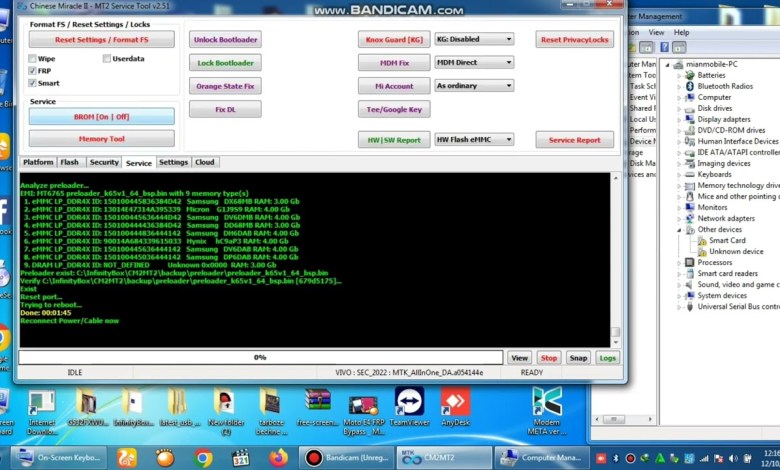
Task: Open TeamViewer desktop shortcut
Action: tap(410, 403)
